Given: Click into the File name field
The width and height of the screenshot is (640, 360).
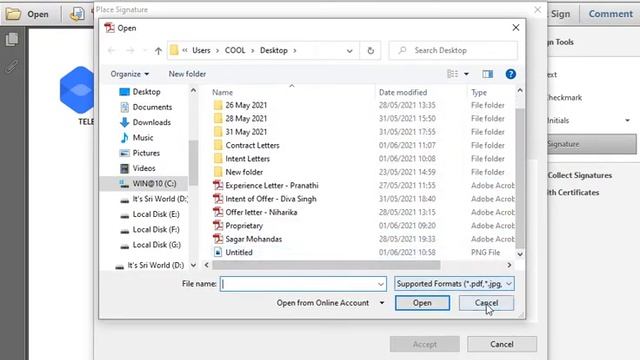Looking at the screenshot, I should click(x=302, y=284).
